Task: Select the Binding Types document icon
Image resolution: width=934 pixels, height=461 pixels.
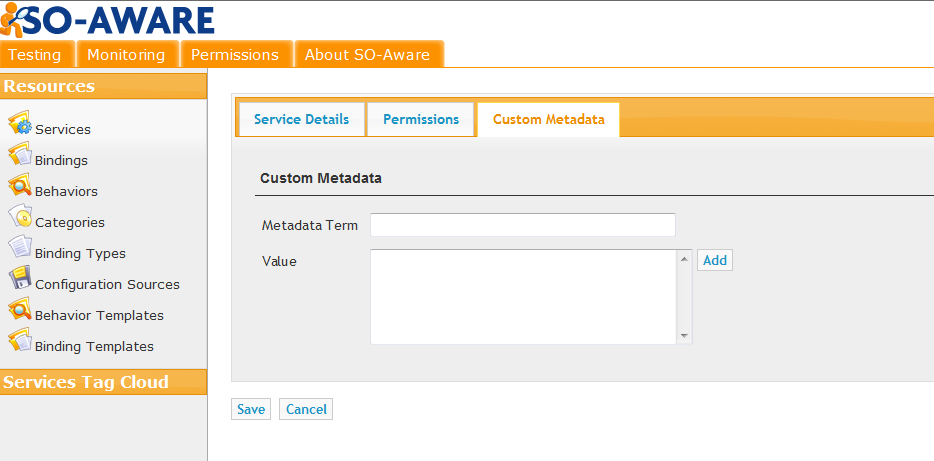Action: coord(20,247)
